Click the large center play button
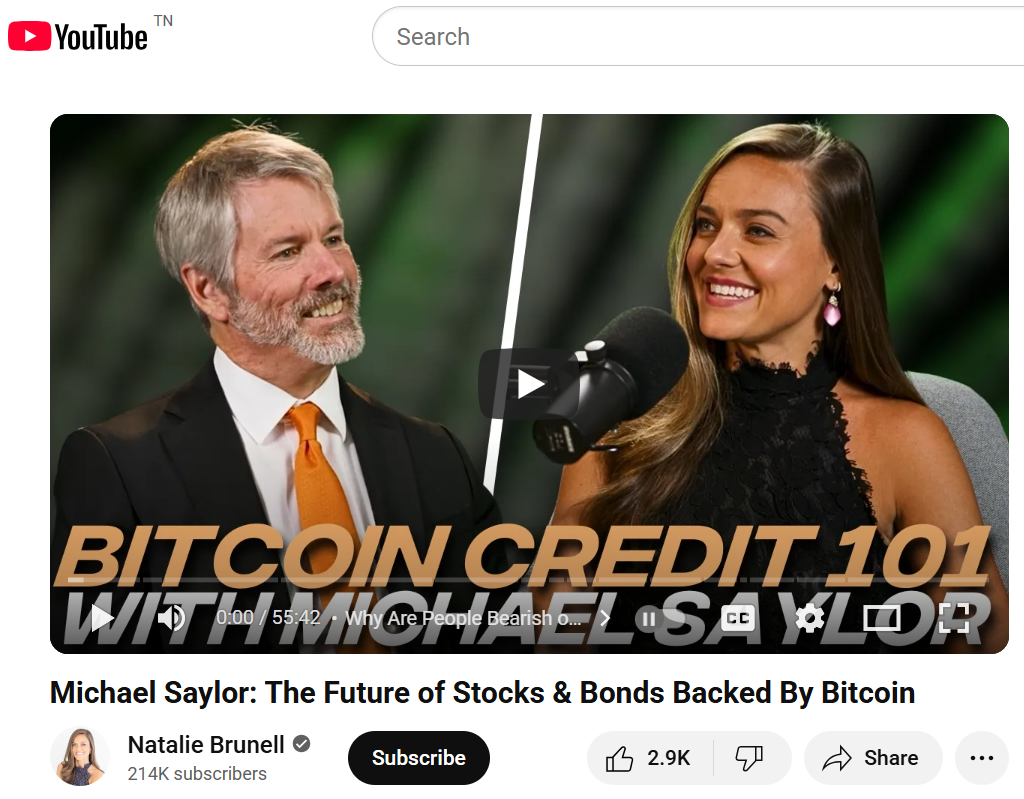Image resolution: width=1024 pixels, height=799 pixels. click(x=530, y=383)
